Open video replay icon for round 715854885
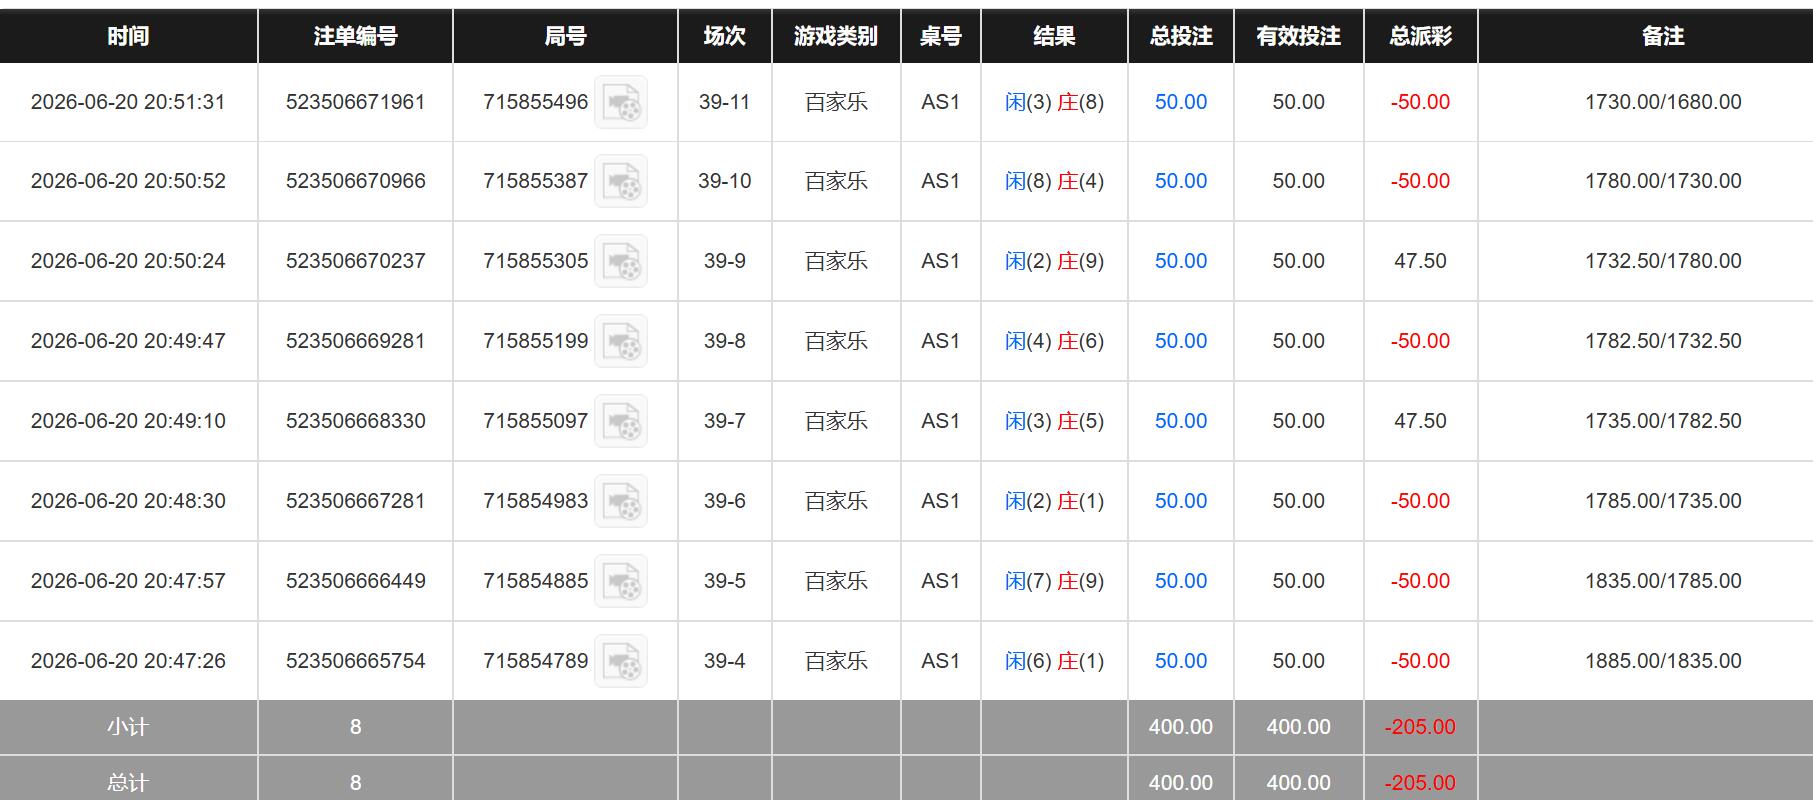The height and width of the screenshot is (800, 1813). (x=621, y=581)
